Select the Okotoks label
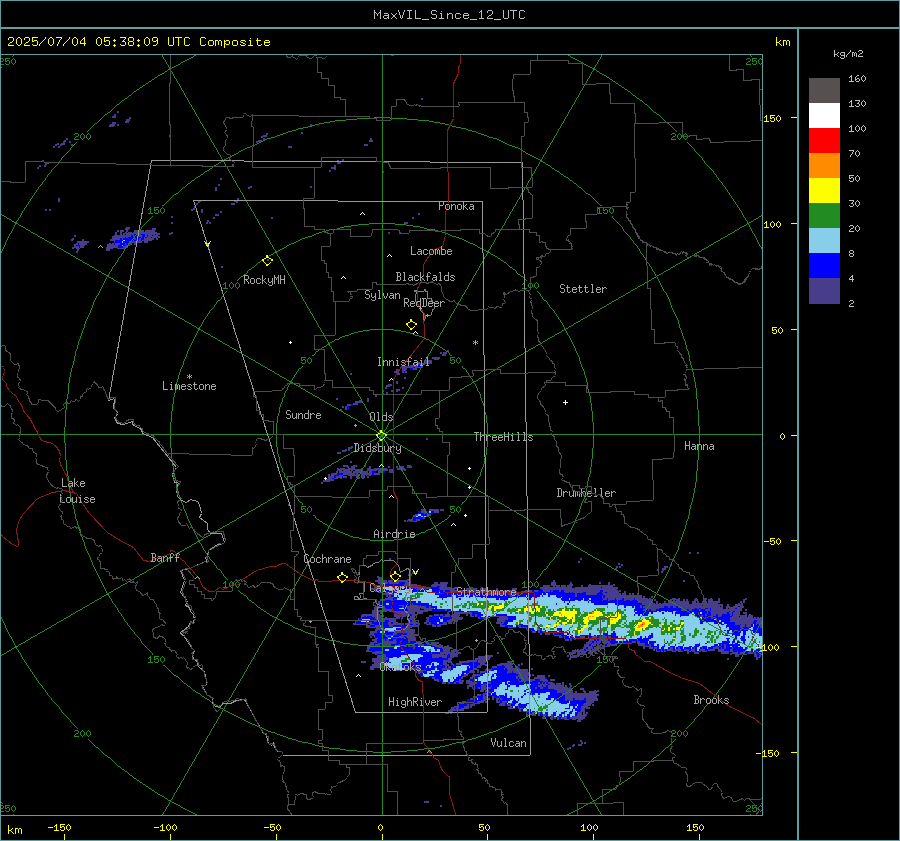 [401, 667]
